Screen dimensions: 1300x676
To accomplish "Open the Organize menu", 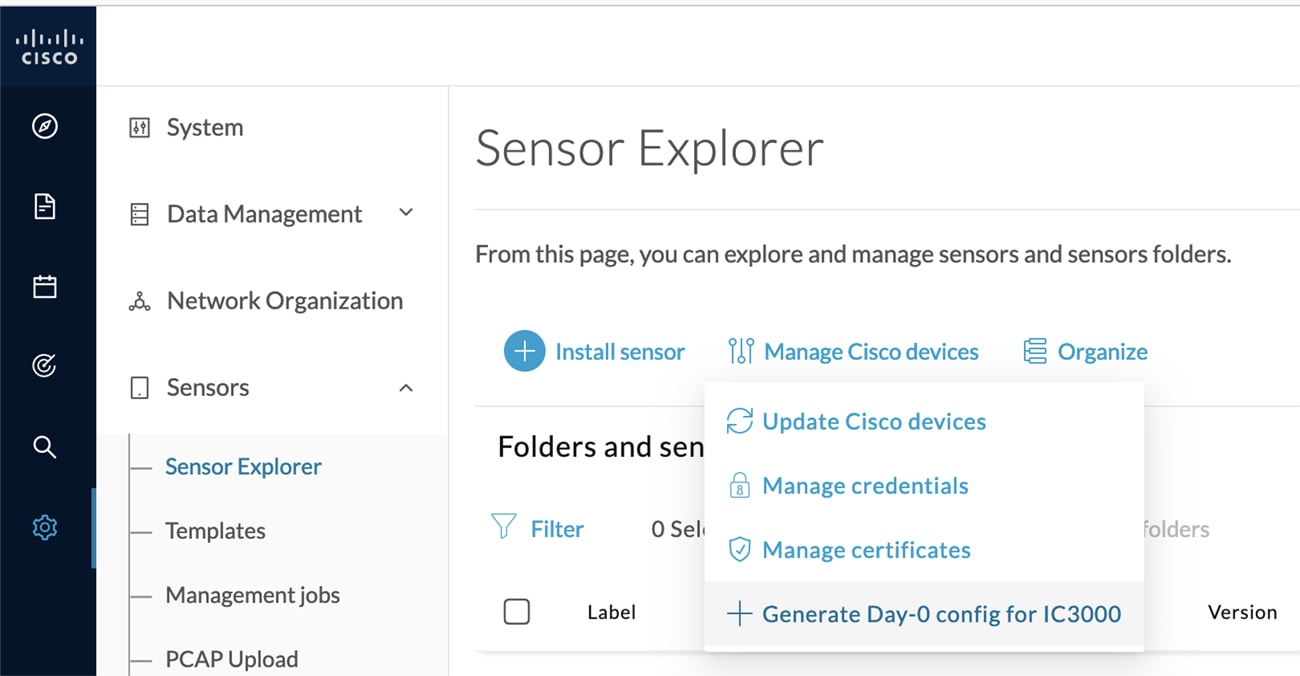I will [x=1085, y=351].
